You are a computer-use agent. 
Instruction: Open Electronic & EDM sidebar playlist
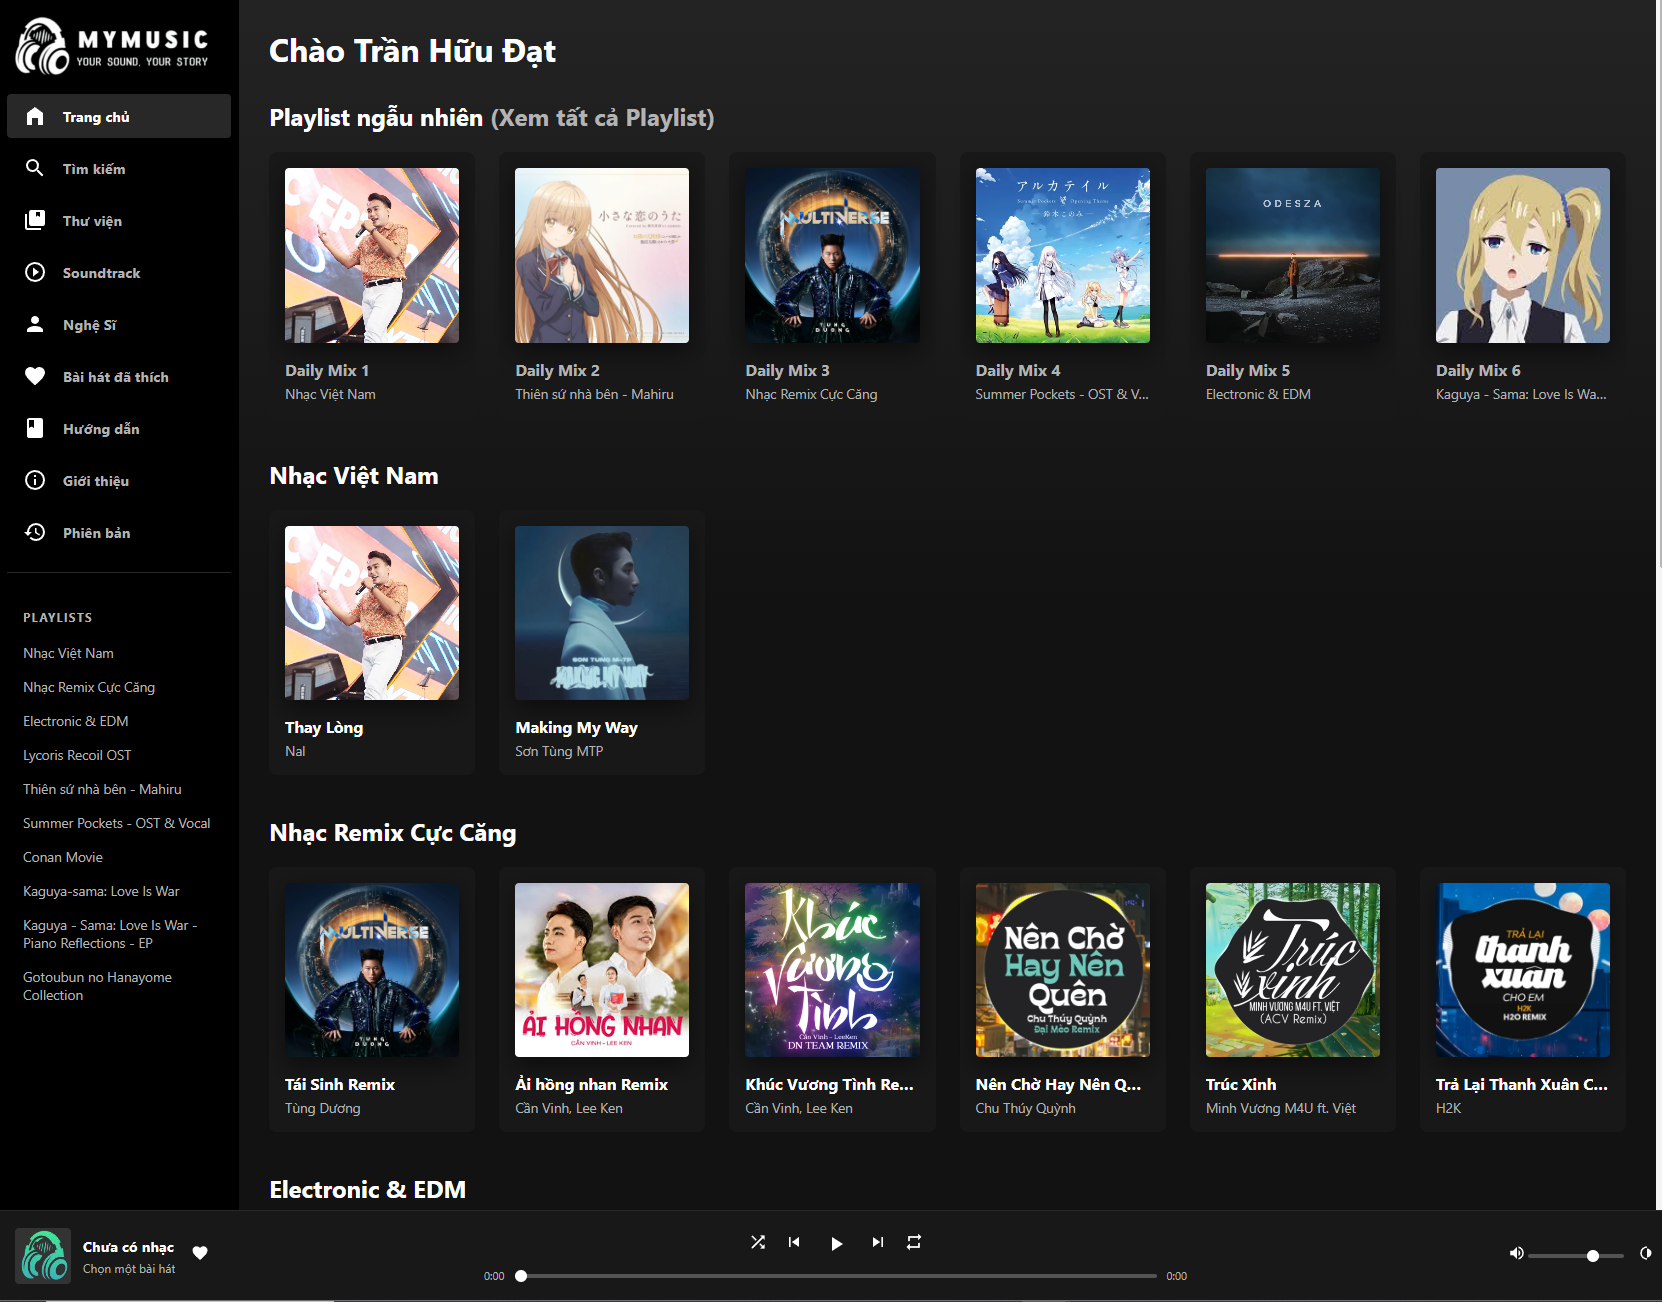pyautogui.click(x=76, y=721)
